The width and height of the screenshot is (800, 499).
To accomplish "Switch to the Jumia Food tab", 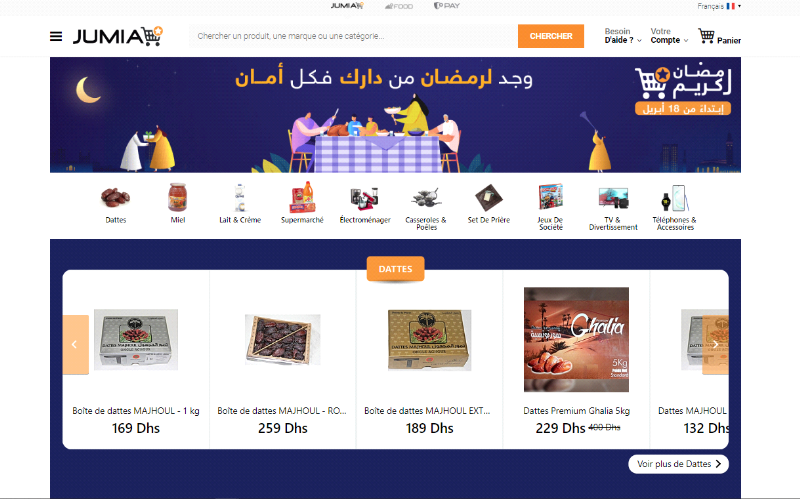I will point(399,6).
